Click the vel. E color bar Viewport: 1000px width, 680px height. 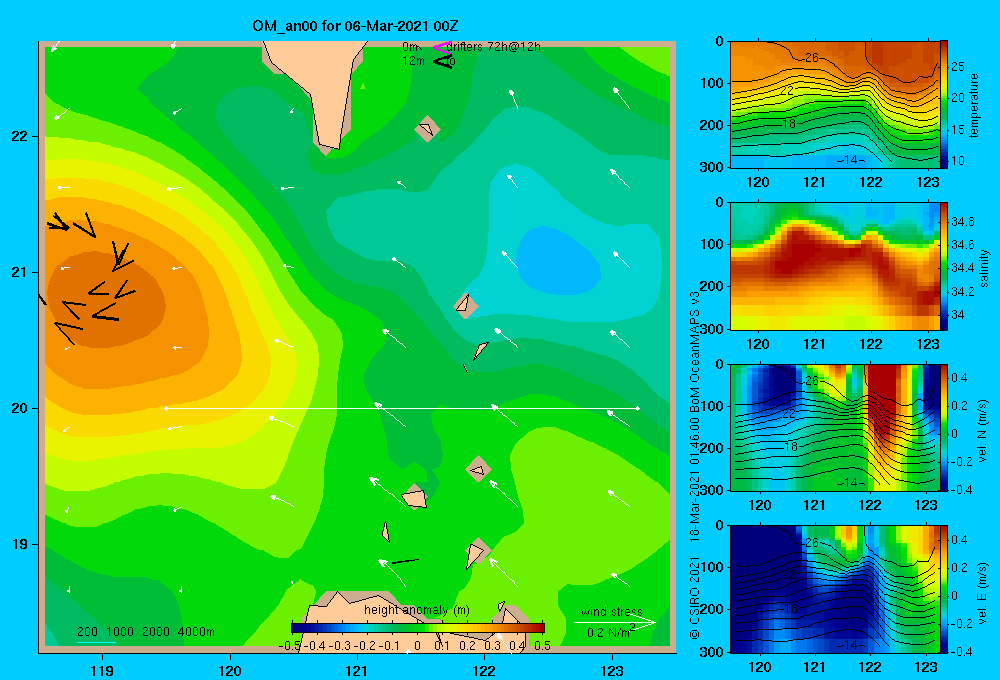(x=944, y=589)
